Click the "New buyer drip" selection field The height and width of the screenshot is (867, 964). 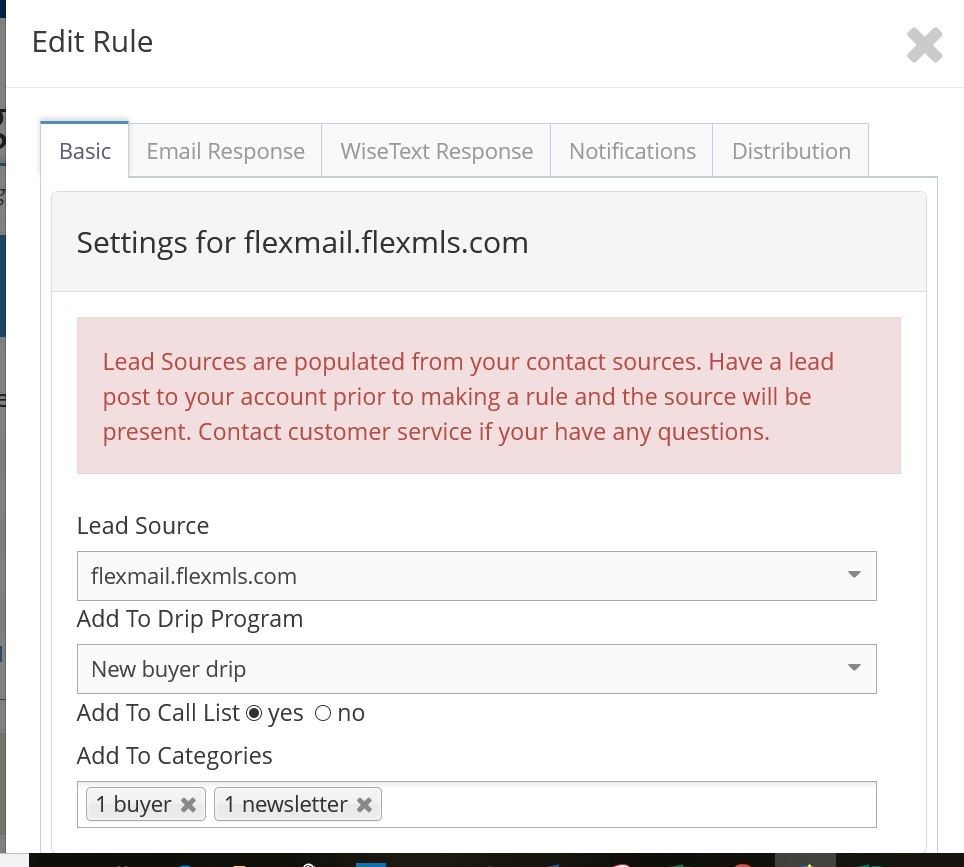pos(476,668)
